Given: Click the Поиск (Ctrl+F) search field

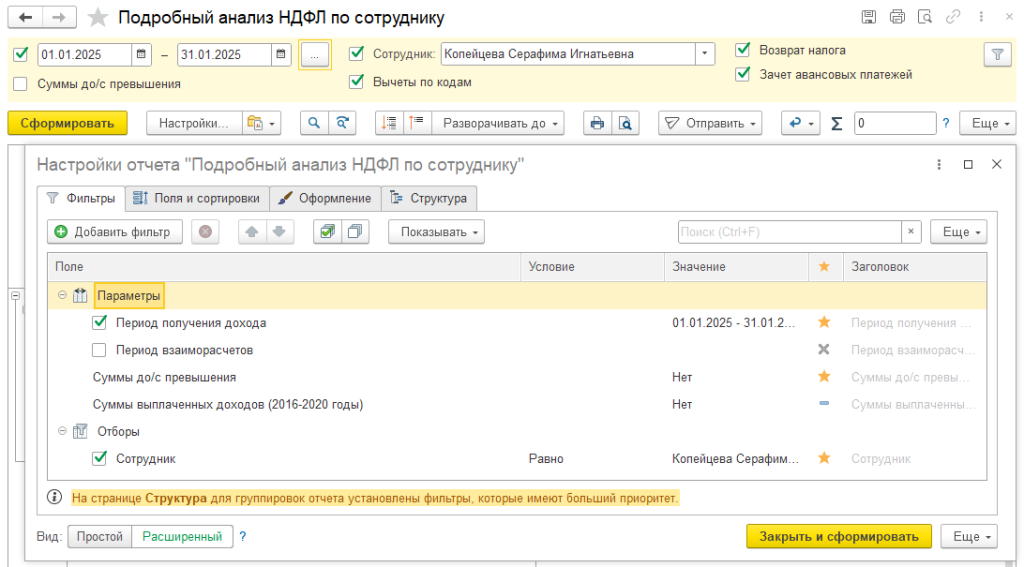Looking at the screenshot, I should [789, 232].
